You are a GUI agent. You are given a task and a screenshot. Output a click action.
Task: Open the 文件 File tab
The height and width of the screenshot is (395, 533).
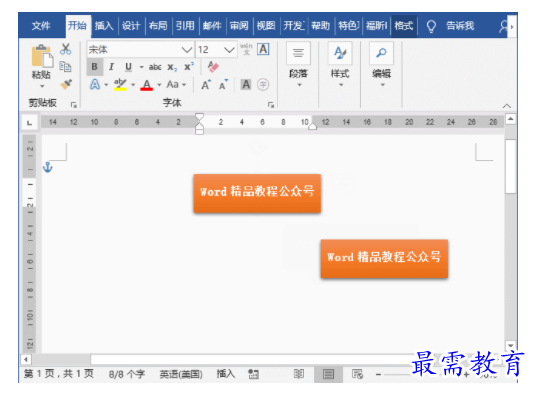pos(41,25)
